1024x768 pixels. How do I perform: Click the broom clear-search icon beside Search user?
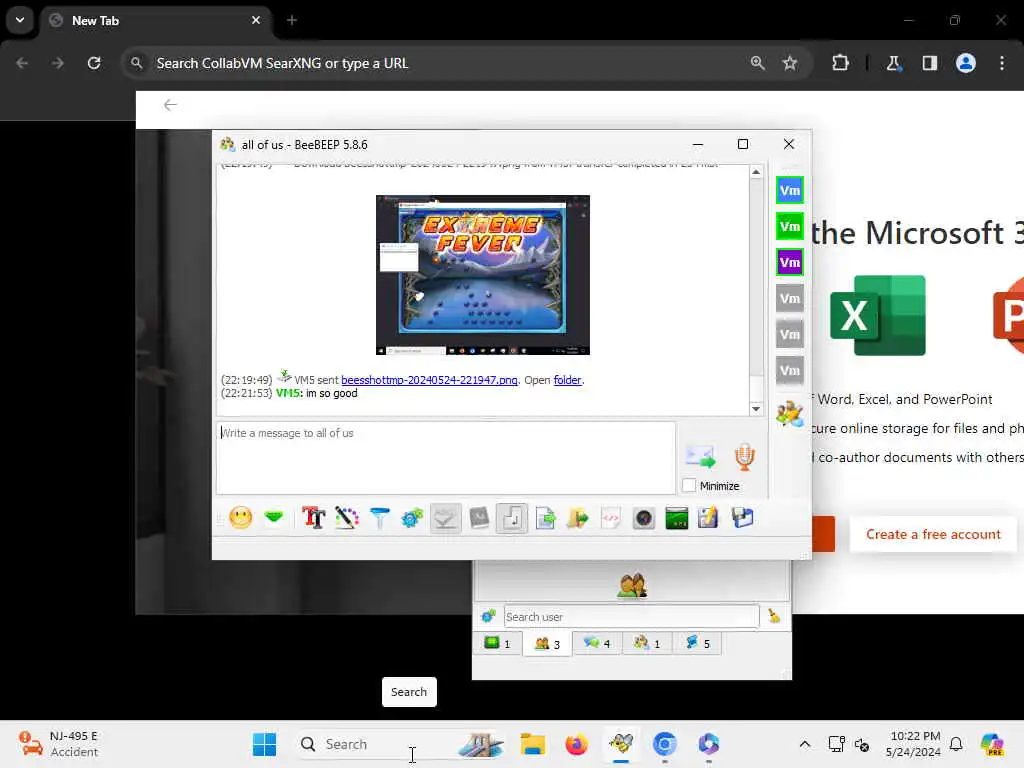pos(774,616)
